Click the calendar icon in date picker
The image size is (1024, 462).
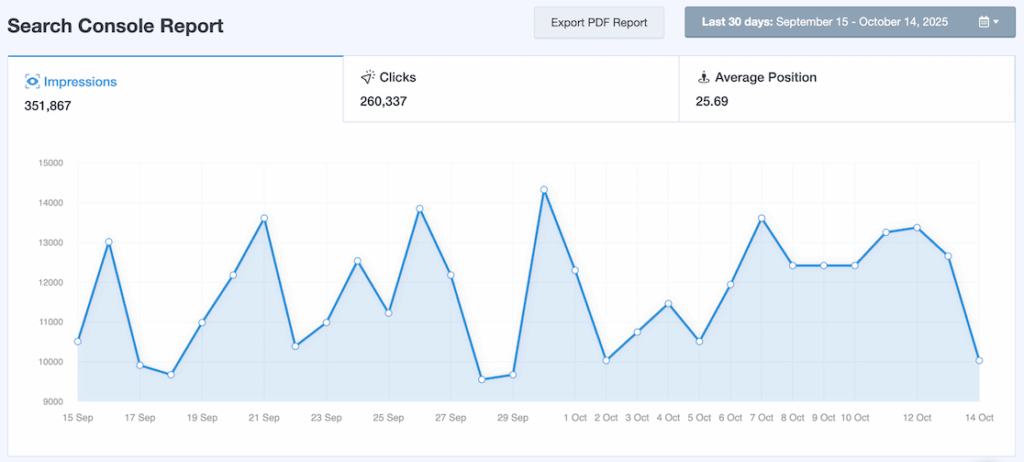pos(983,22)
